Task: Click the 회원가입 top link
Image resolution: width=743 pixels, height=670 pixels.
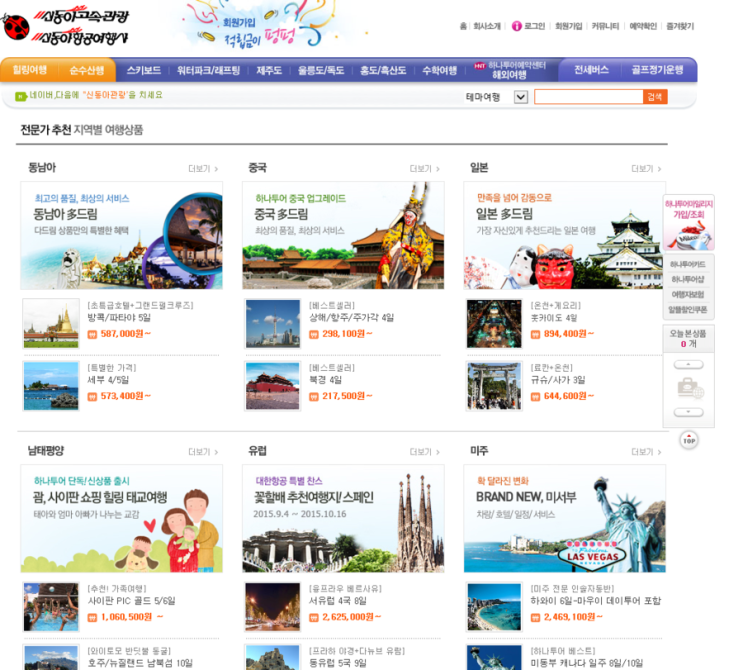Action: (x=569, y=27)
